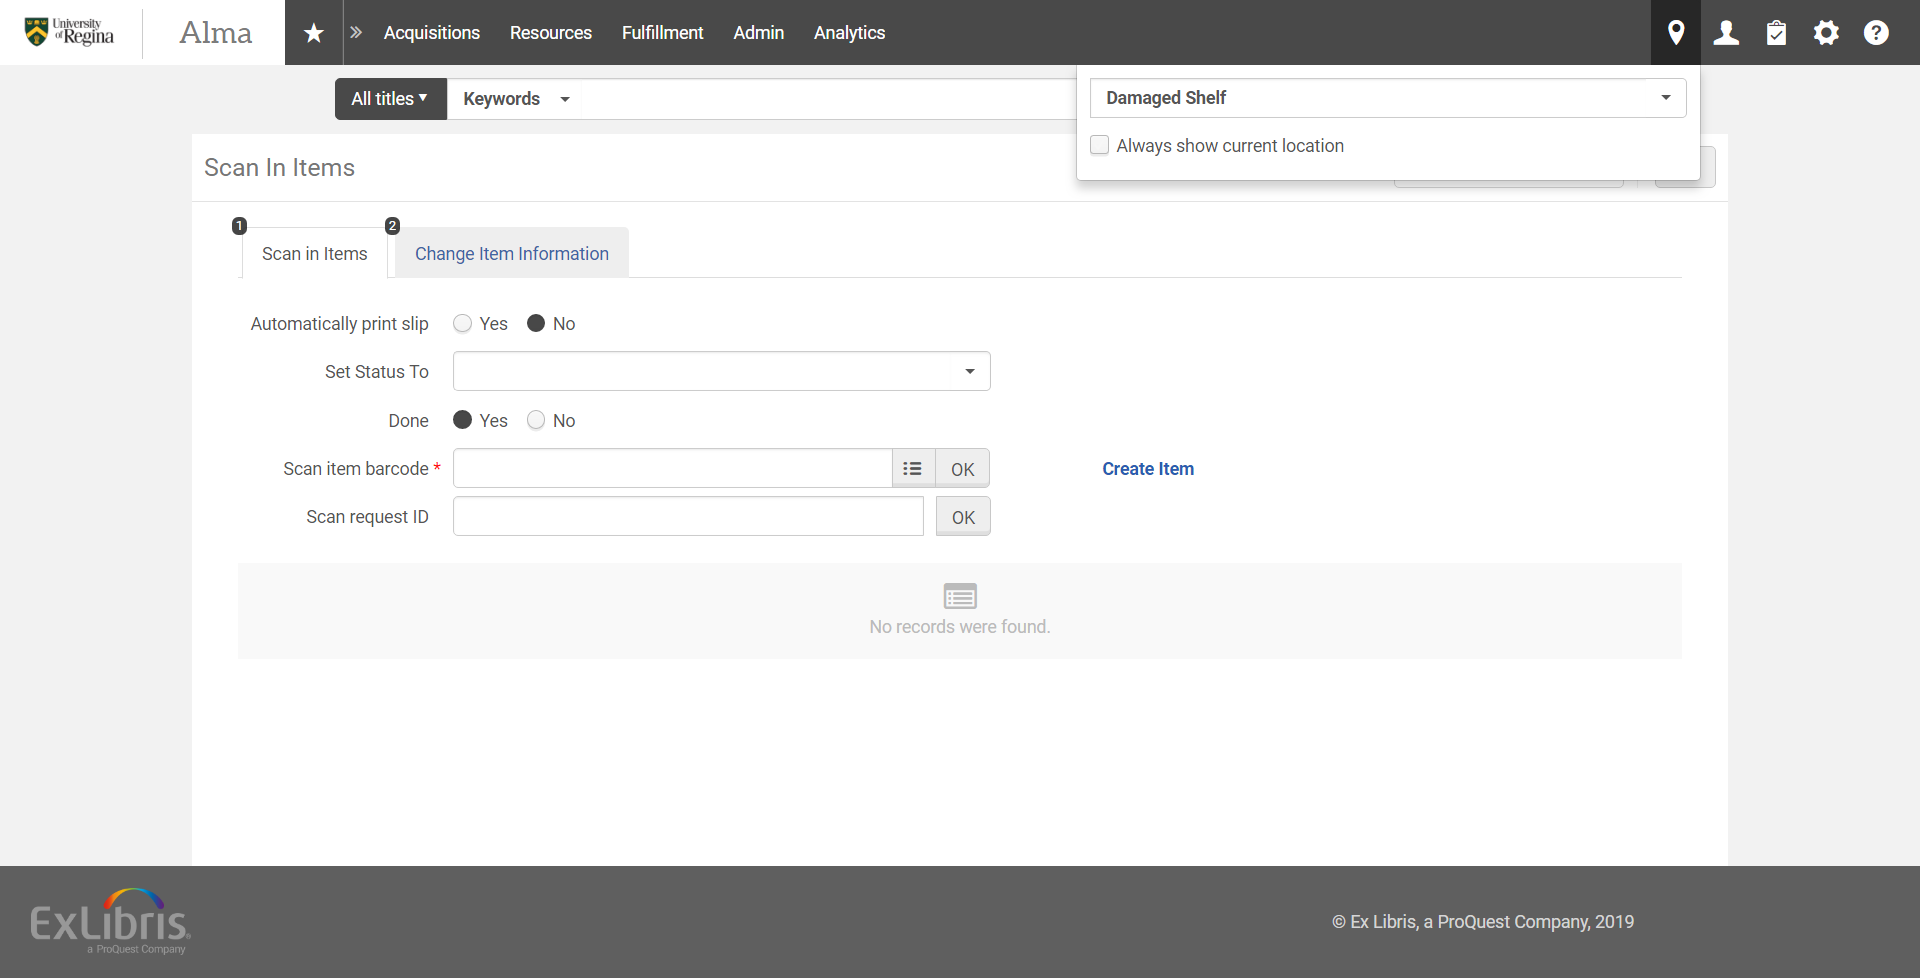
Task: Open the Analytics menu
Action: coord(849,33)
